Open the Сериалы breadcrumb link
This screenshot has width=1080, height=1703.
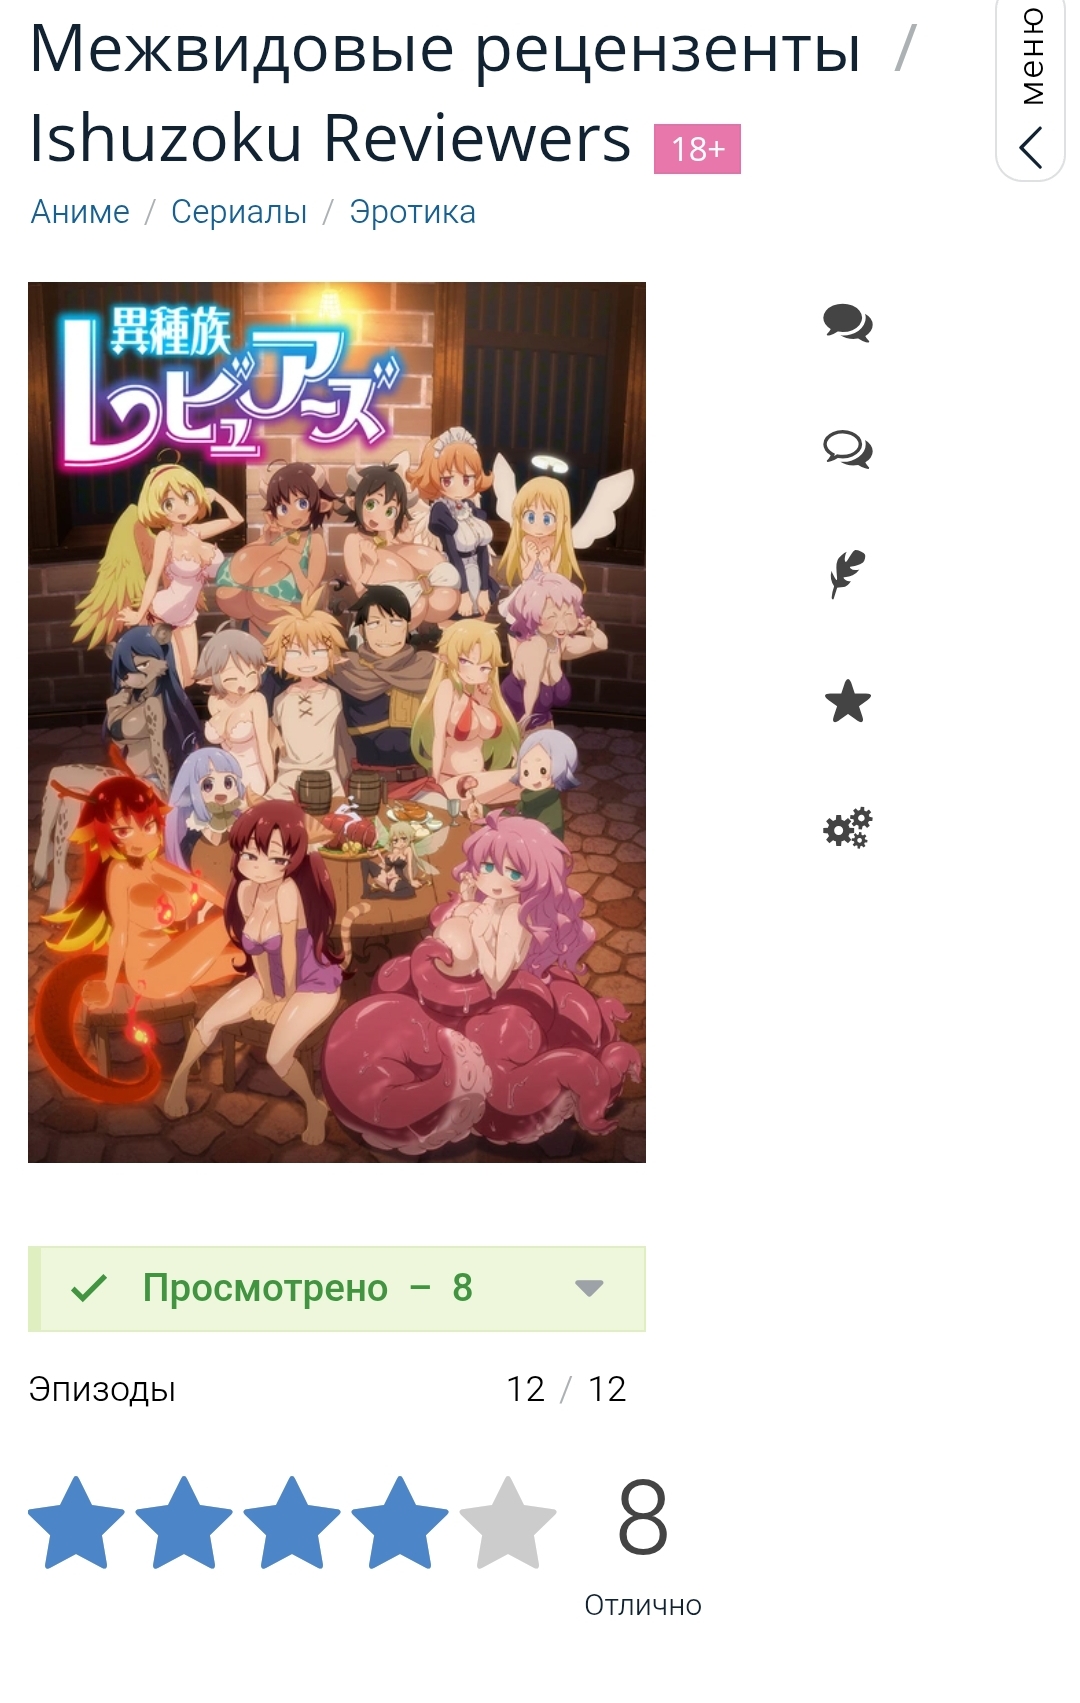(239, 212)
